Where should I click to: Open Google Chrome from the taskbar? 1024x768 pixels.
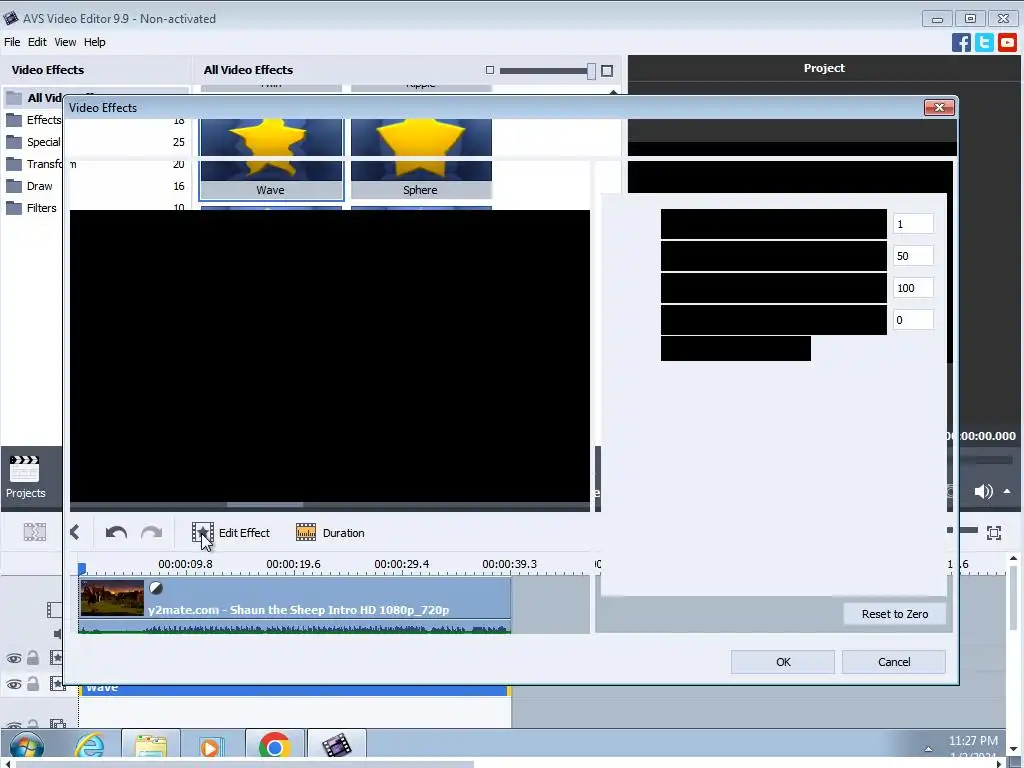[274, 746]
